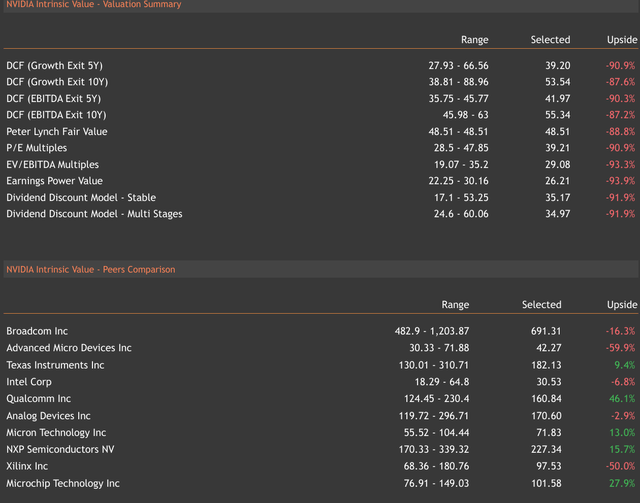Select the 'DCF (Growth Exit 5Y)' row label
640x503 pixels.
click(x=54, y=66)
